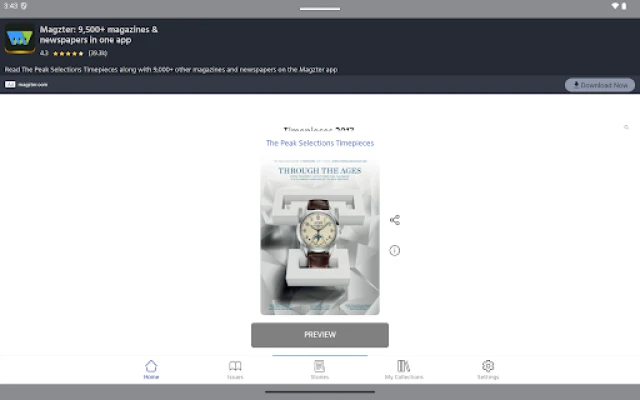Tap the top drag handle bar
This screenshot has height=400, width=640.
click(x=320, y=8)
